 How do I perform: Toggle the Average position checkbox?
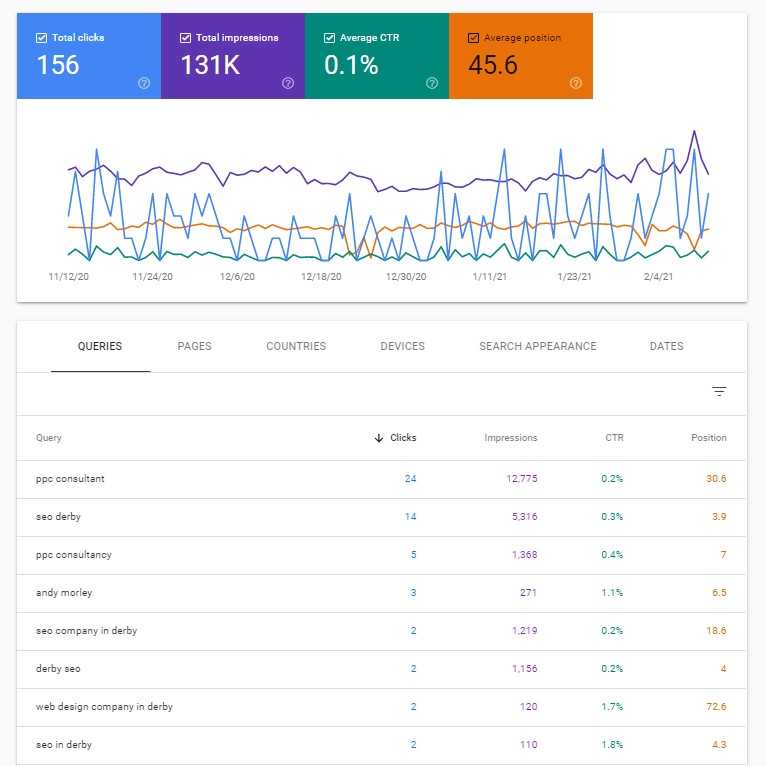pos(473,38)
